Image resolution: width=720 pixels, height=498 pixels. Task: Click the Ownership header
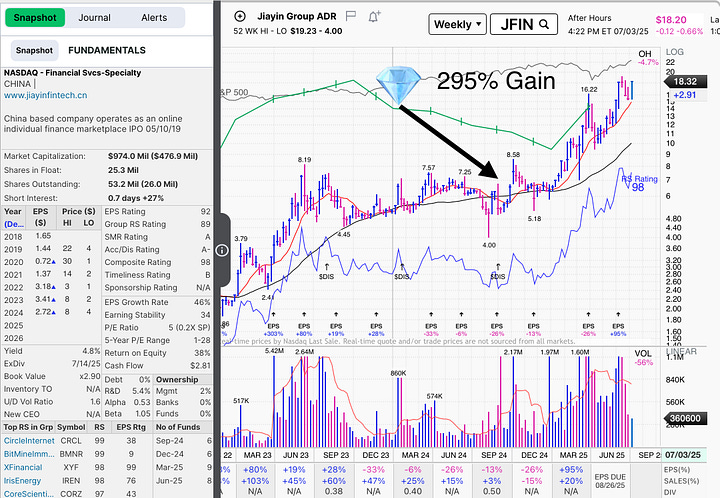click(177, 380)
